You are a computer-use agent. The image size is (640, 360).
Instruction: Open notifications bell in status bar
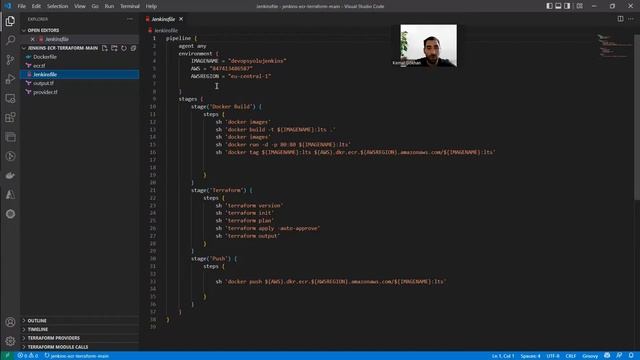tap(631, 356)
